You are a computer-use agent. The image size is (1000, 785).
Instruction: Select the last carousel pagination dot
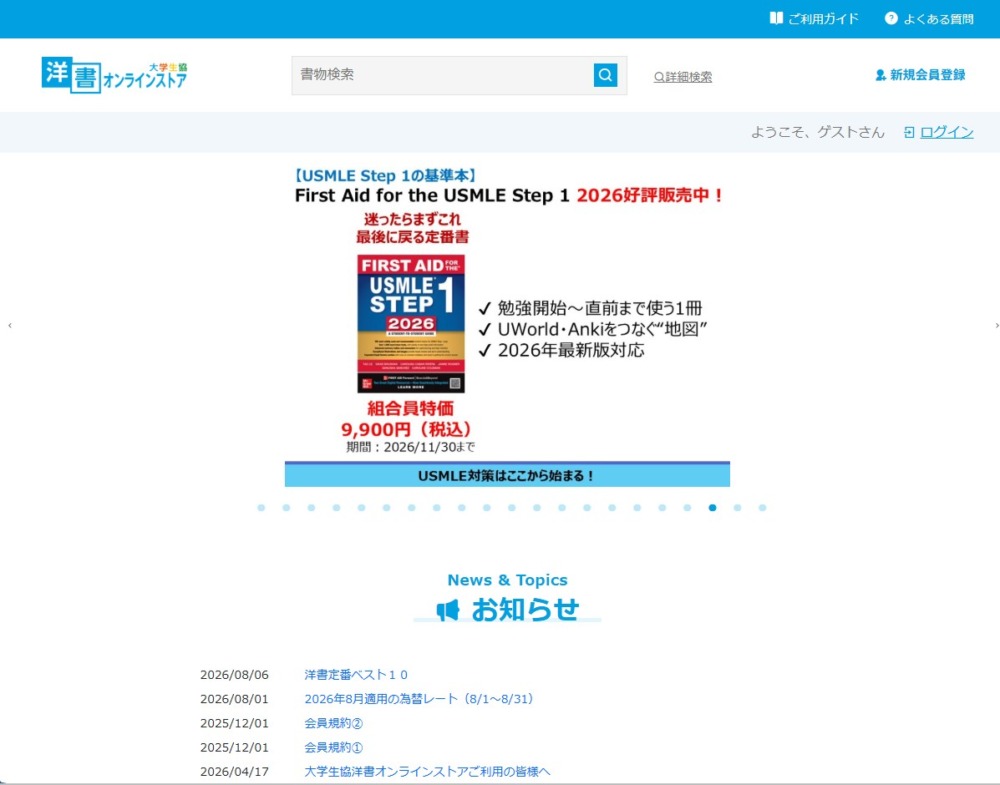(762, 508)
